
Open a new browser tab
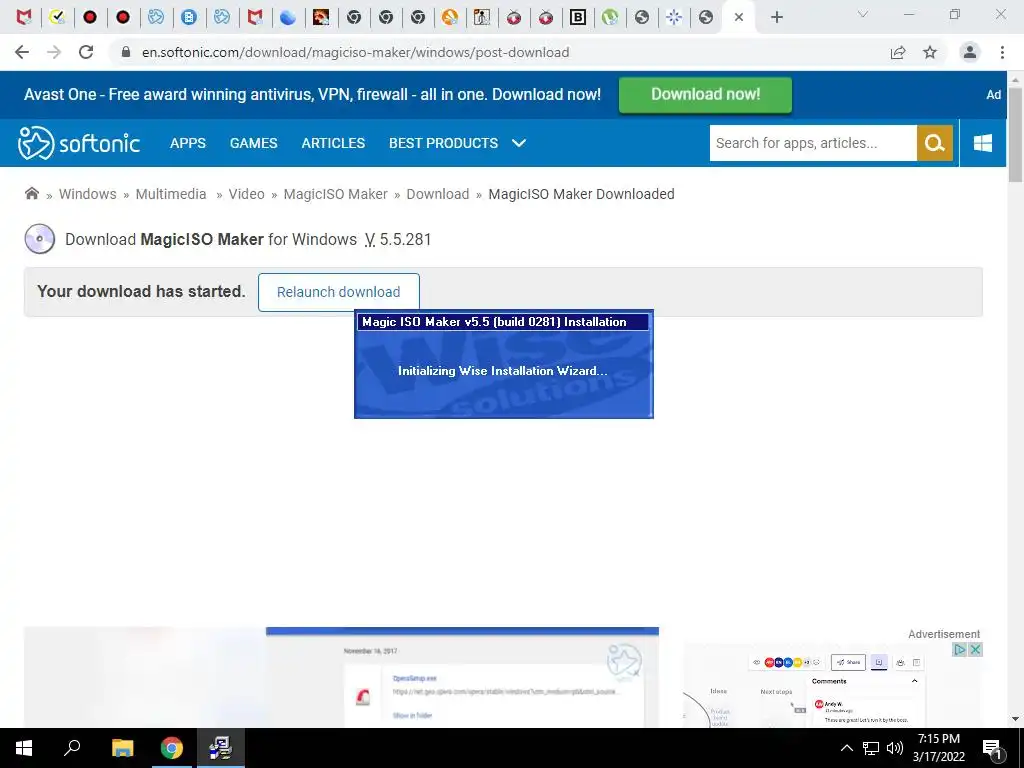coord(776,18)
